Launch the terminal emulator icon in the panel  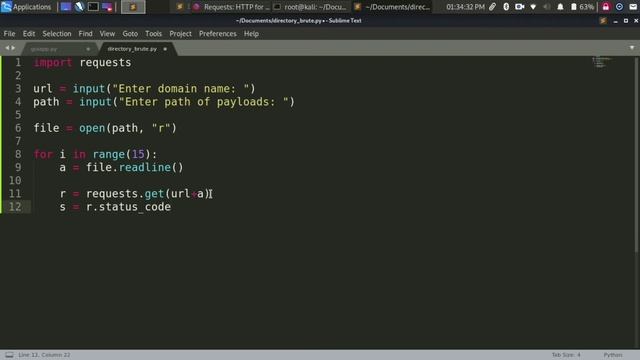pos(93,7)
